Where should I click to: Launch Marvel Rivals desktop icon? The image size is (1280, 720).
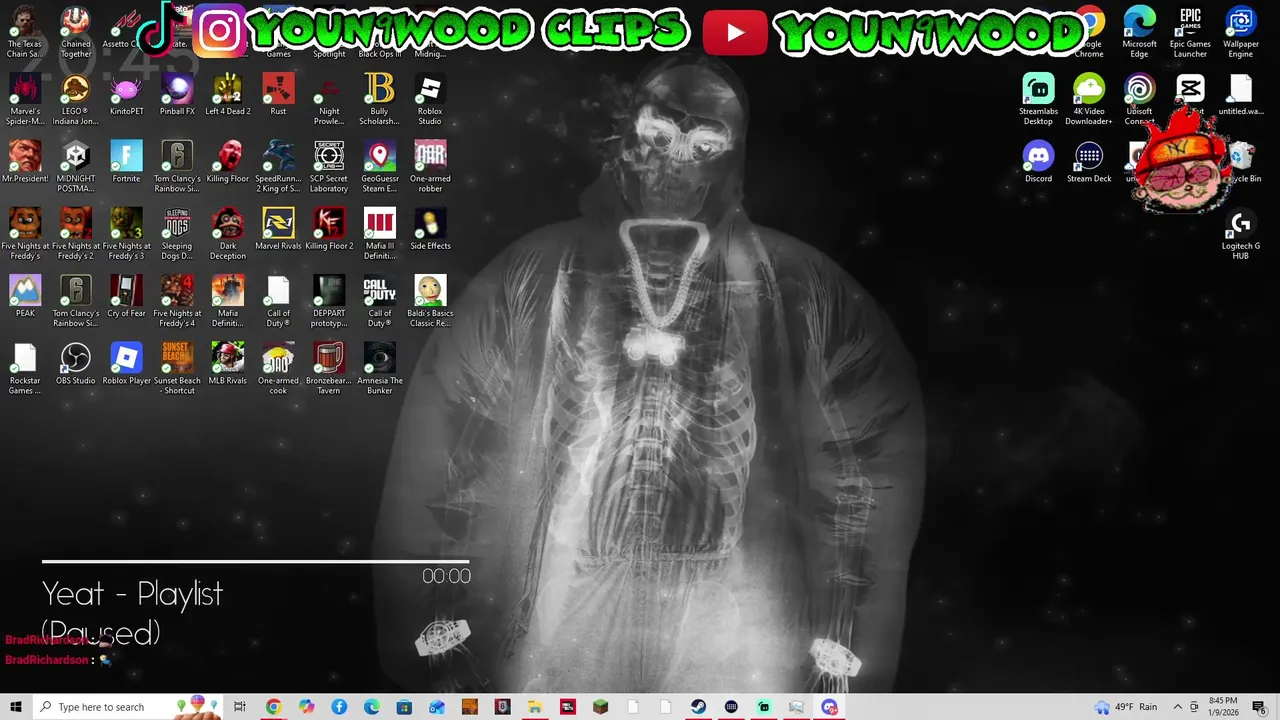pos(278,230)
